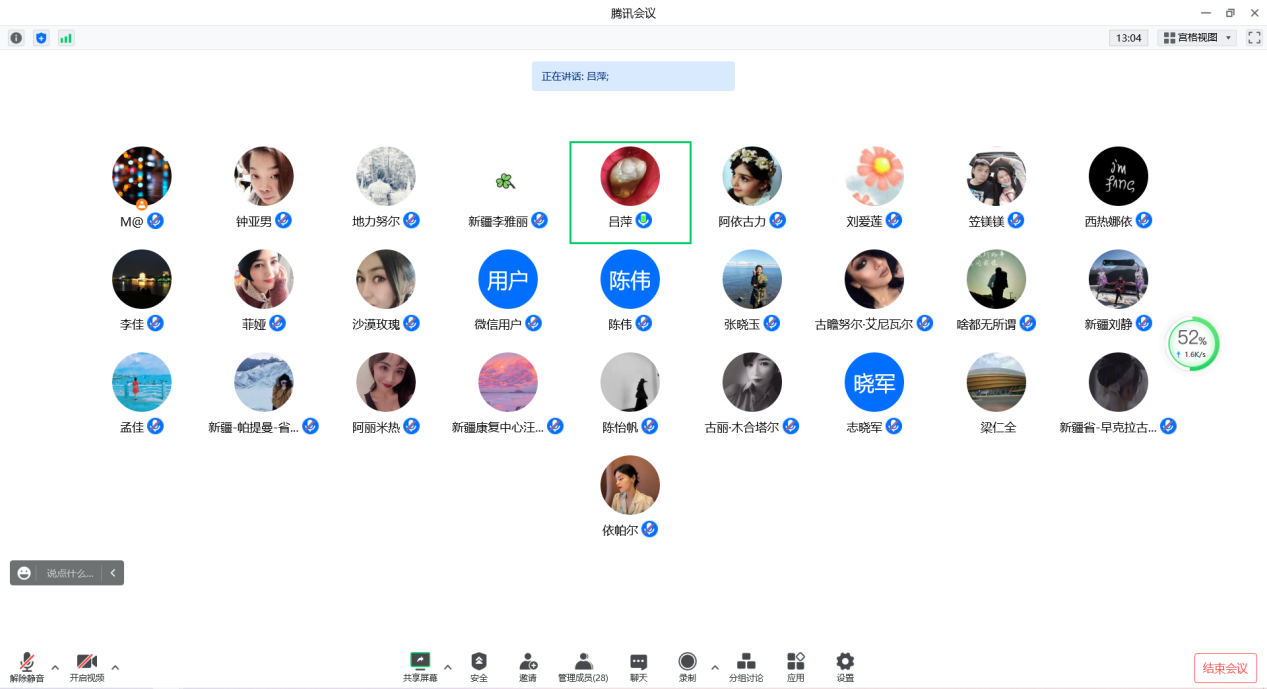The width and height of the screenshot is (1267, 689).
Task: Expand video options arrow beside 开启视频
Action: point(115,667)
